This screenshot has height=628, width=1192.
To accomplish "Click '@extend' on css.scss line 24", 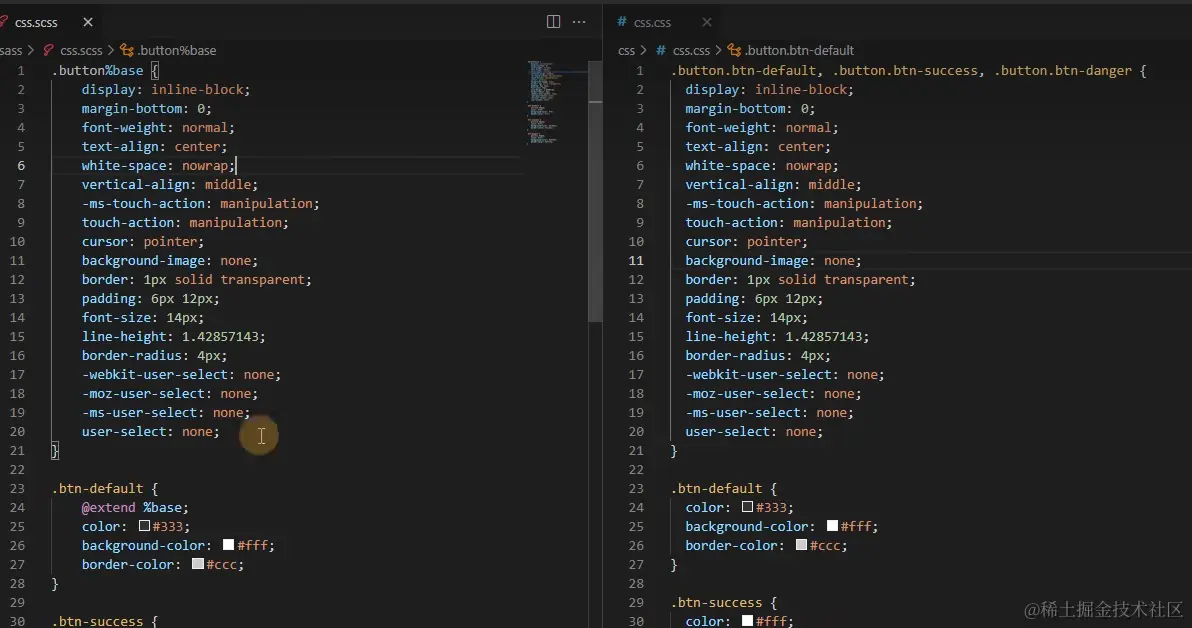I will click(x=109, y=507).
